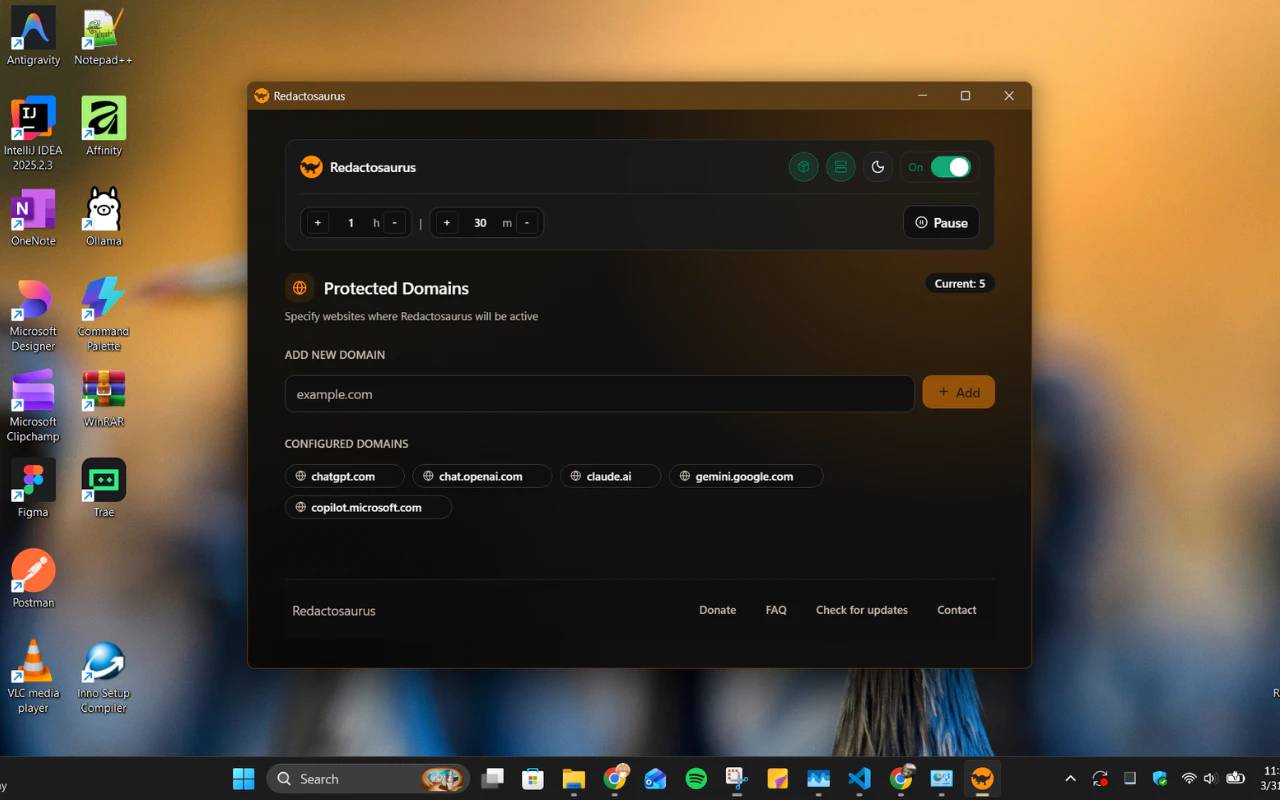Click Check for updates link
The height and width of the screenshot is (800, 1280).
pos(862,610)
